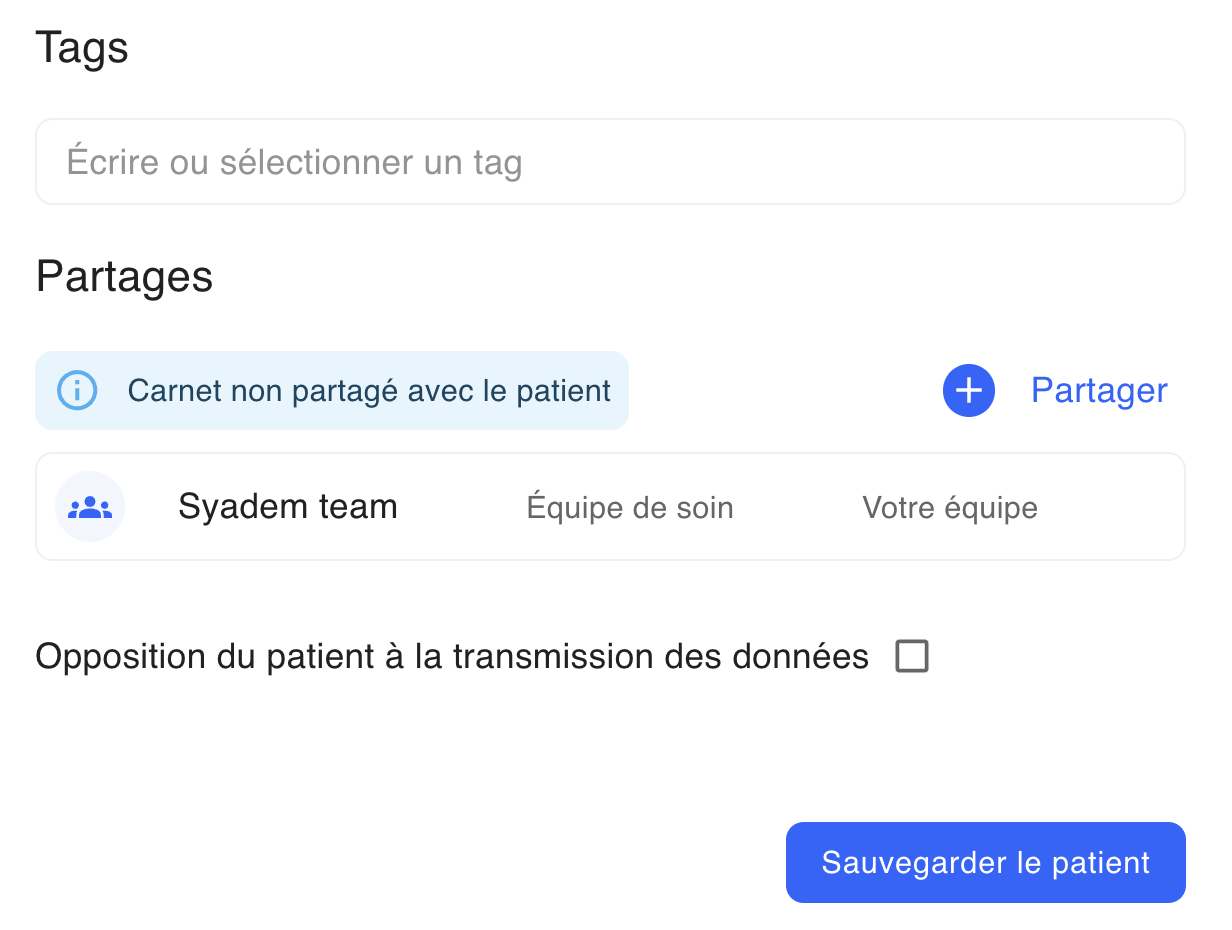Save with 'Sauvegarder le patient' button
1232x930 pixels.
[986, 863]
